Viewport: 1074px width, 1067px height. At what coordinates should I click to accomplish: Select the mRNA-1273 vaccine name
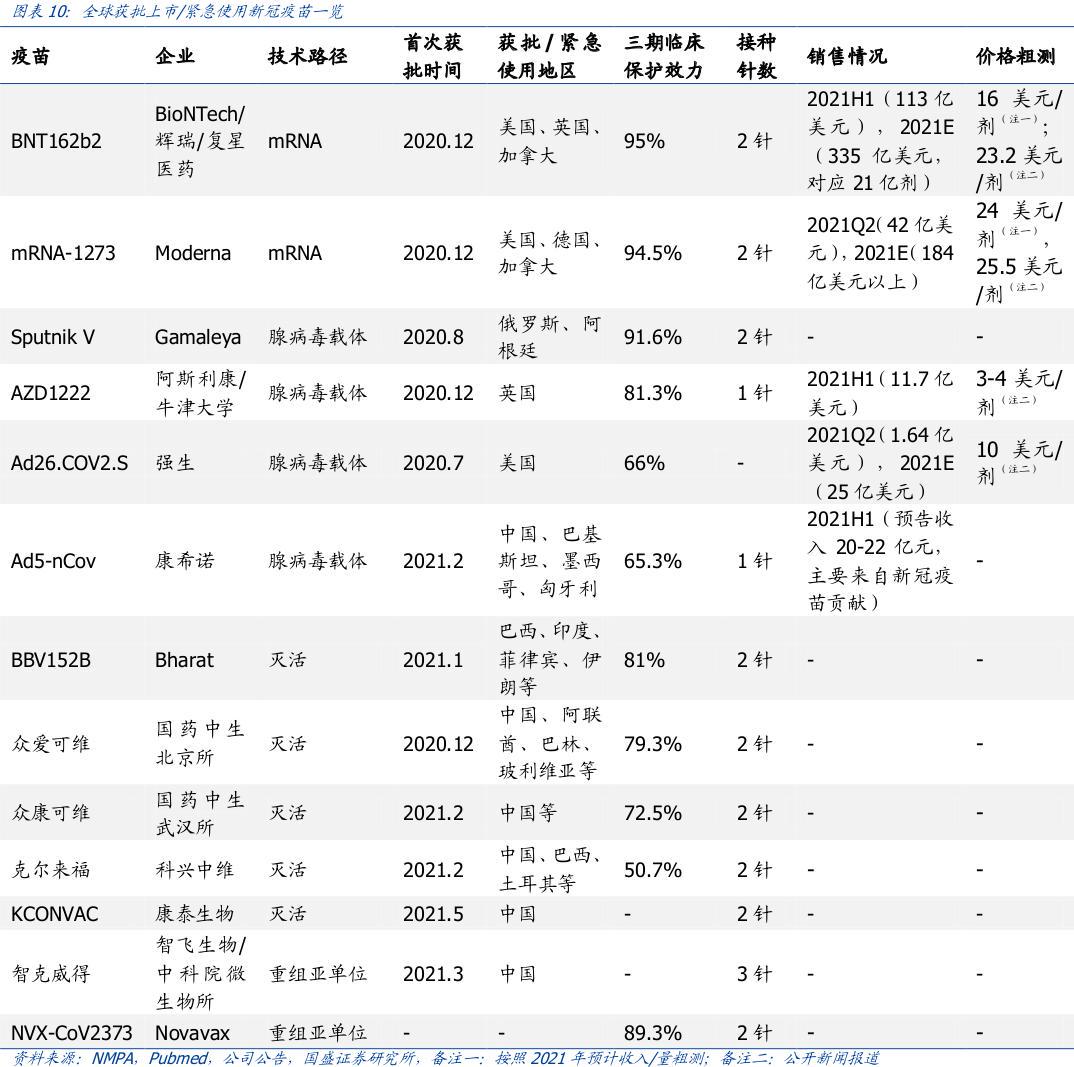coord(63,253)
